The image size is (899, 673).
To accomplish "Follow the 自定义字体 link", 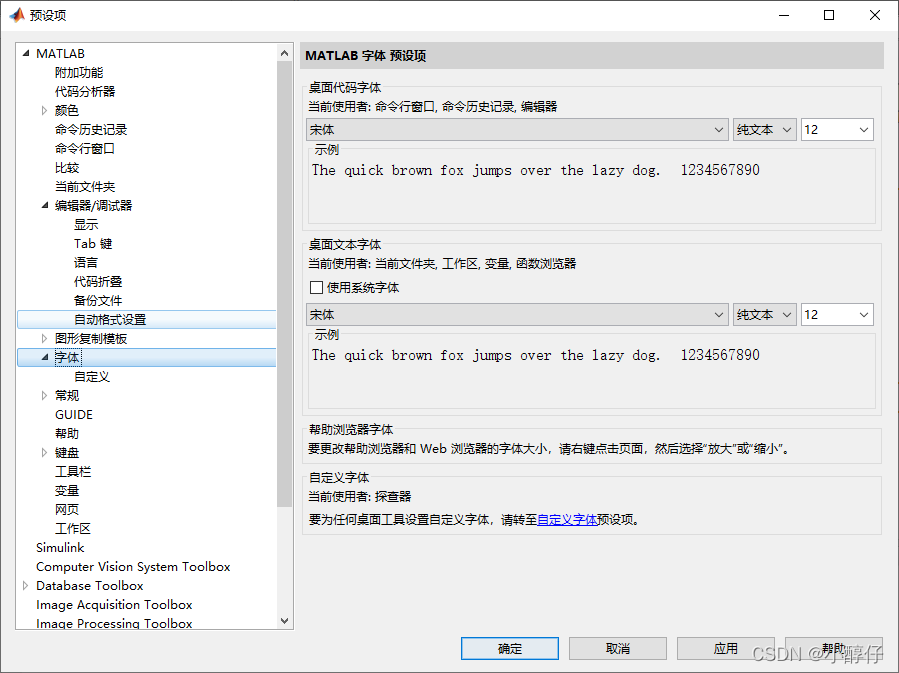I will (x=567, y=519).
